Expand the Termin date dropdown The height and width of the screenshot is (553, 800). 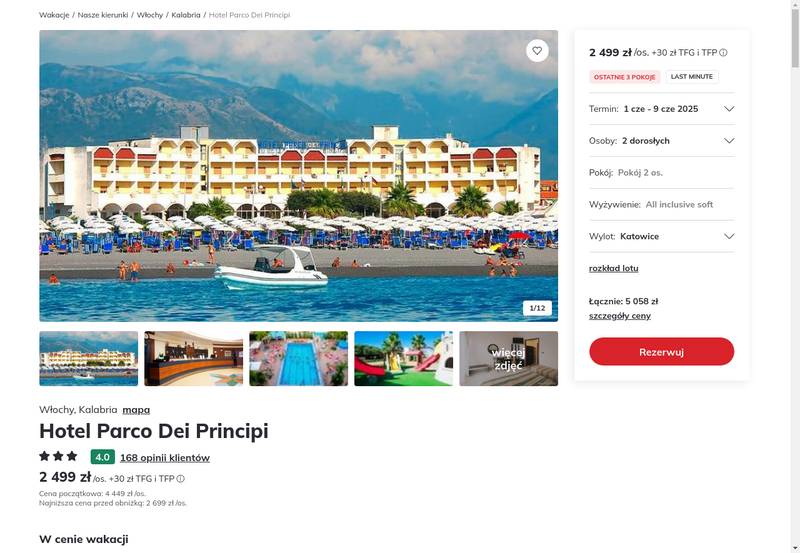(661, 109)
